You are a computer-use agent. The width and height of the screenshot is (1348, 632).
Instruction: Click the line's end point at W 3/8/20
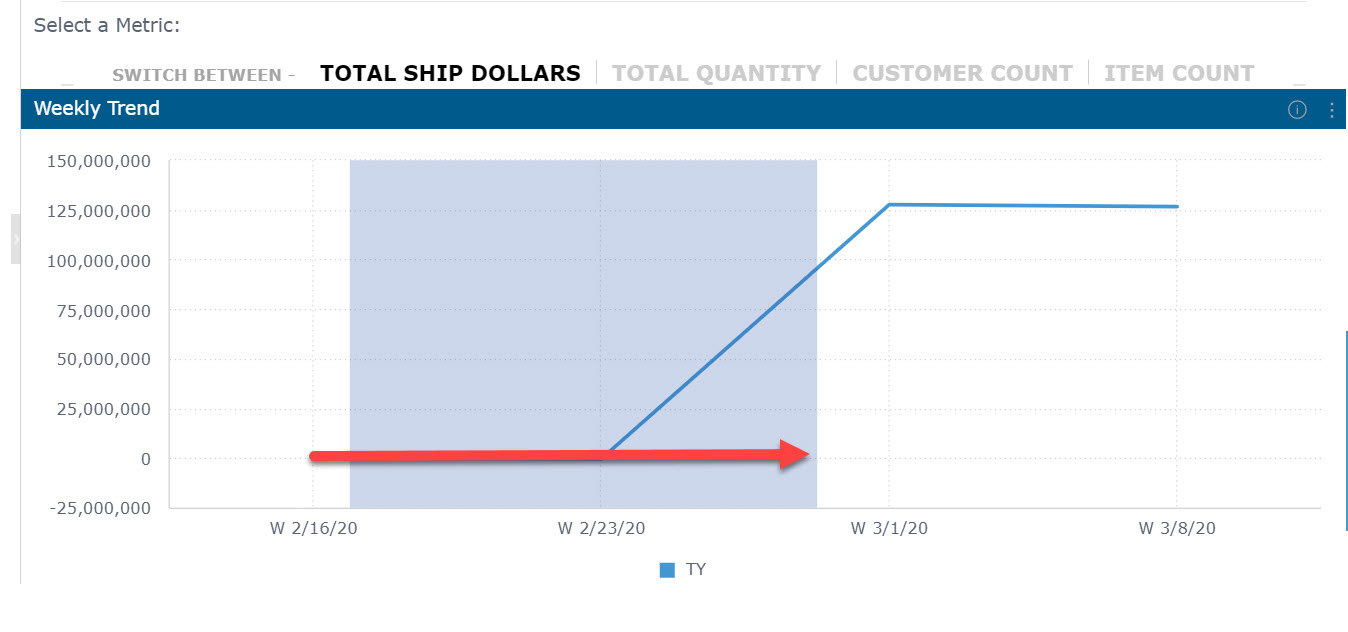1177,207
